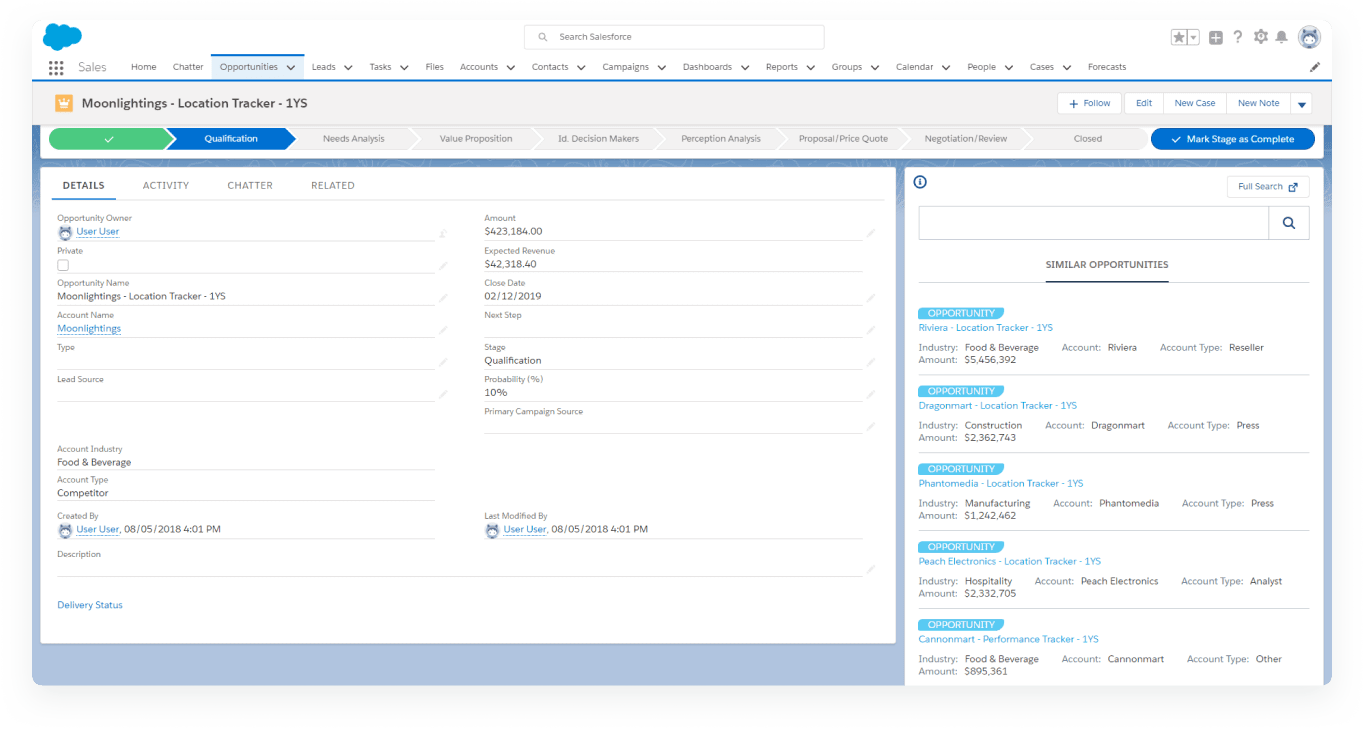This screenshot has height=730, width=1364.
Task: Switch to the RELATED tab
Action: pos(333,185)
